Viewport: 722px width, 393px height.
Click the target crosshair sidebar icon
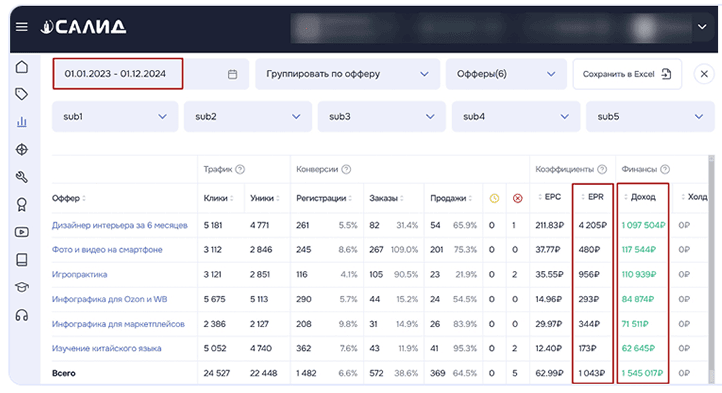click(x=22, y=149)
